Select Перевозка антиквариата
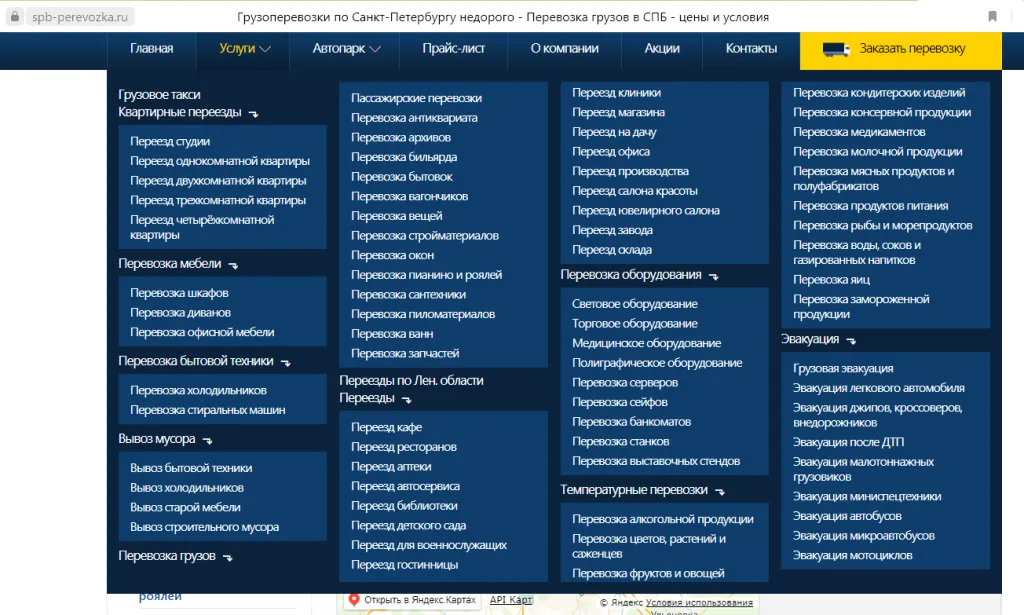Screen dimensions: 1024x615 414,118
